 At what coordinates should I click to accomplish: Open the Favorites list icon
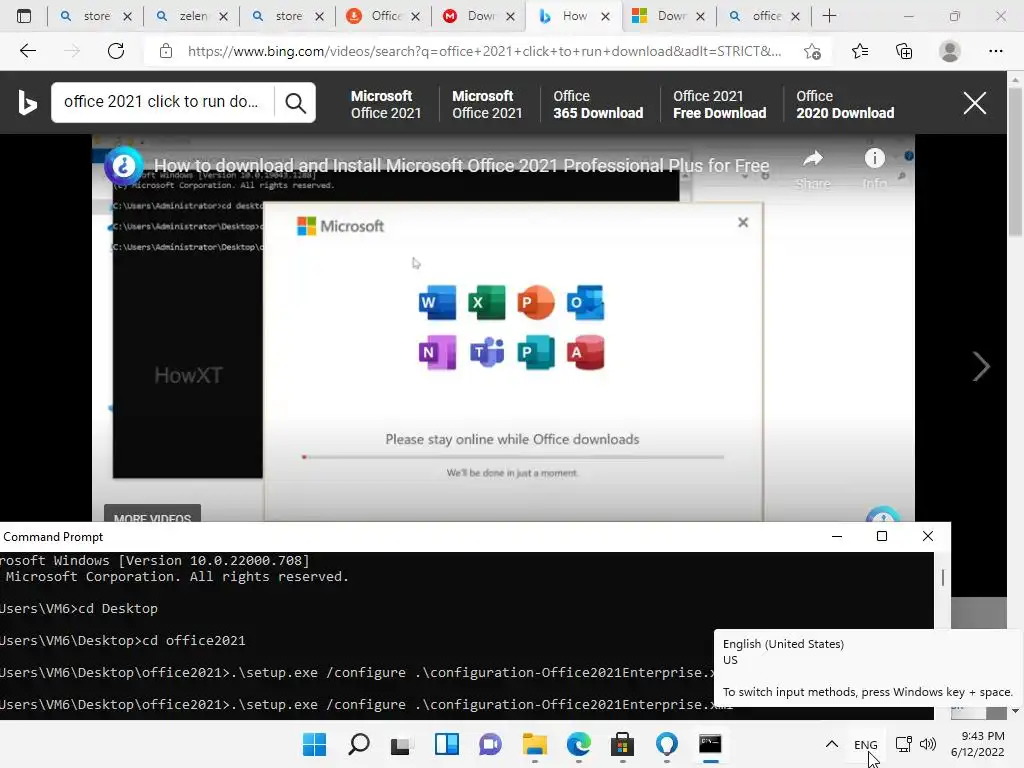860,51
